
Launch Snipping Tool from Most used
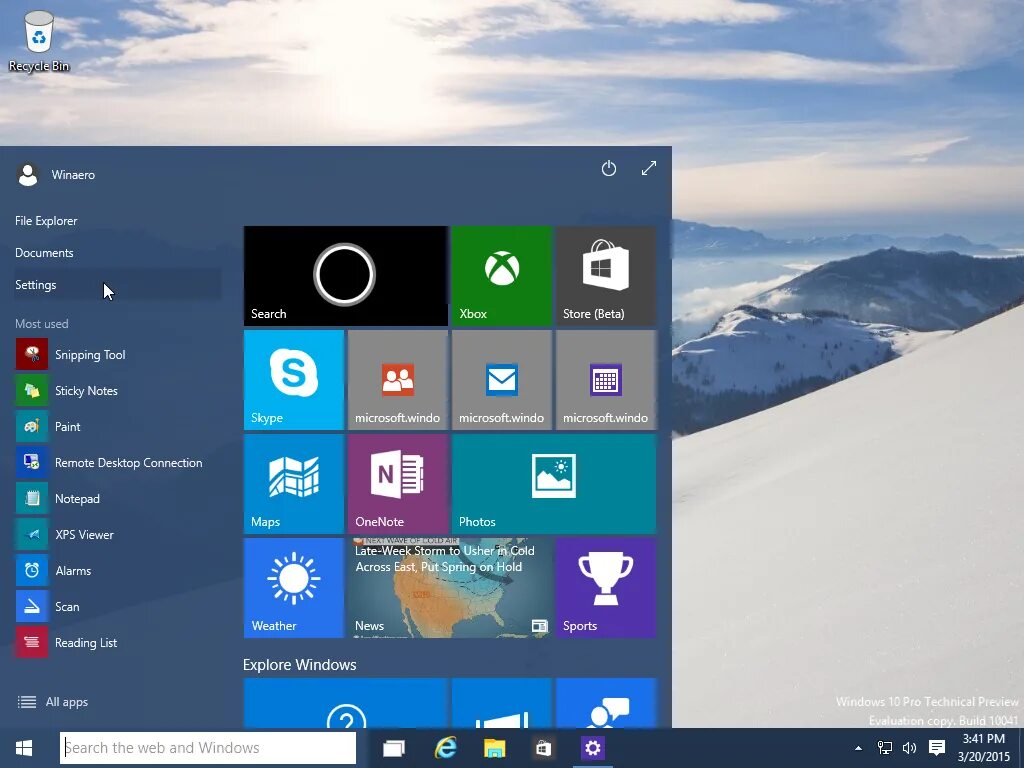point(118,355)
